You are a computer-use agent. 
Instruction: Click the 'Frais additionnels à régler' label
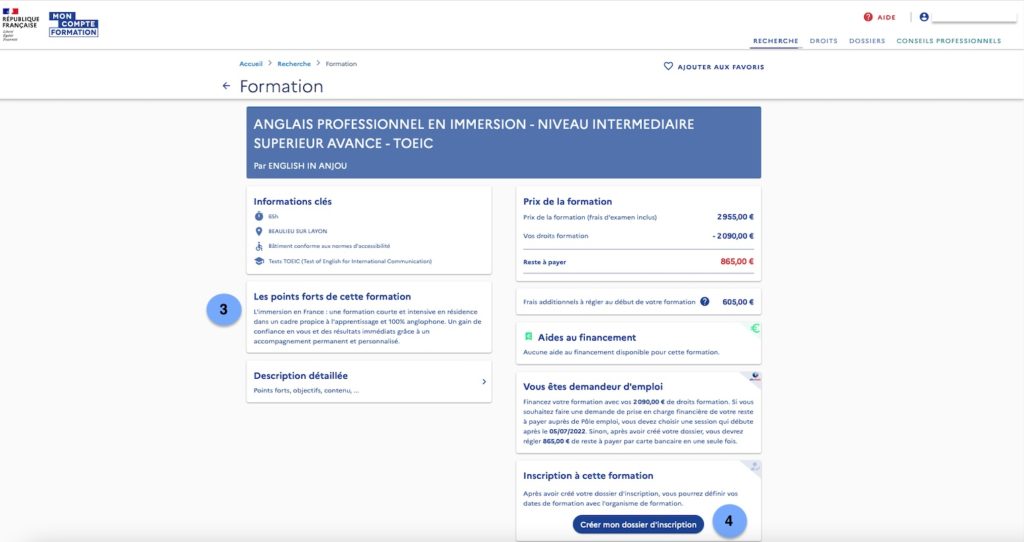point(609,302)
